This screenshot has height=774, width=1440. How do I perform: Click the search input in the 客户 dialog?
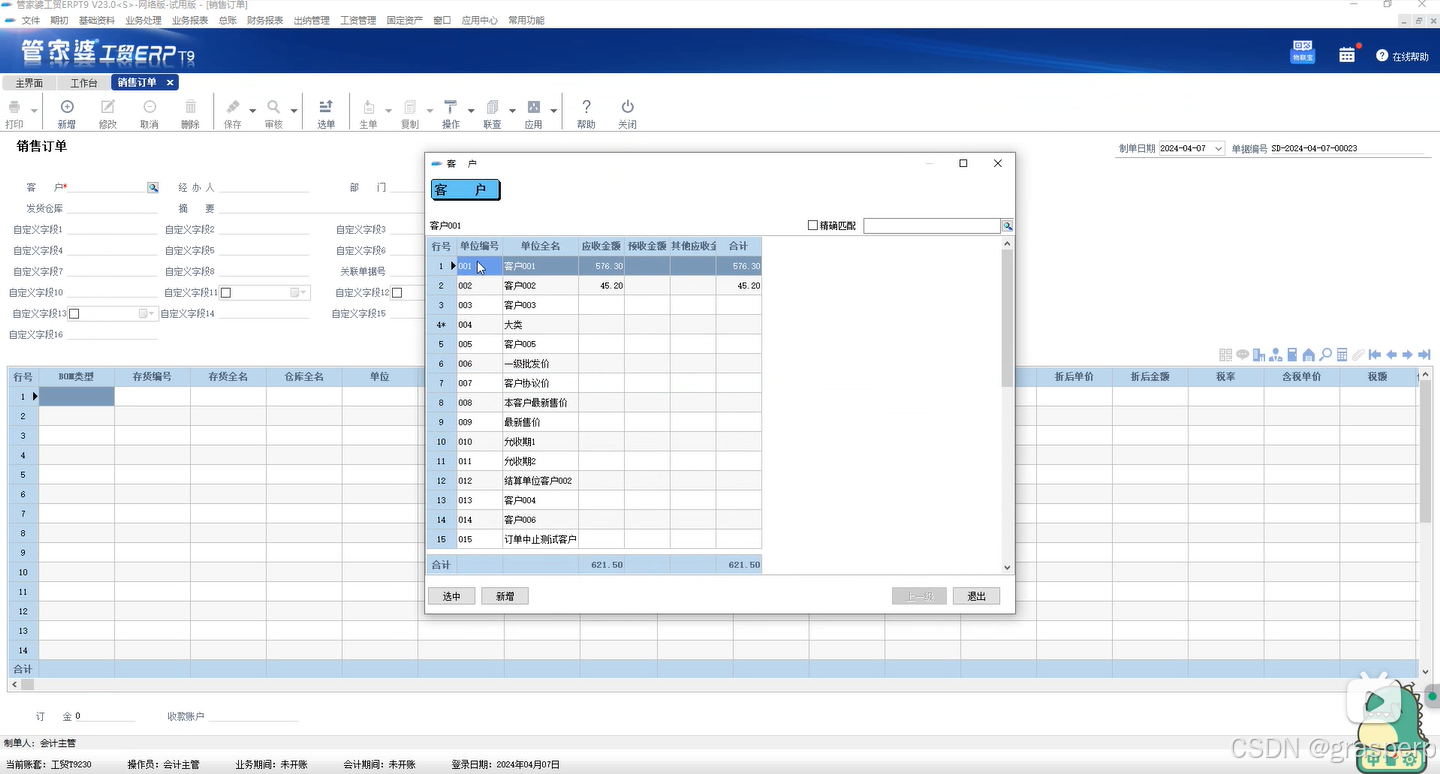(x=932, y=226)
